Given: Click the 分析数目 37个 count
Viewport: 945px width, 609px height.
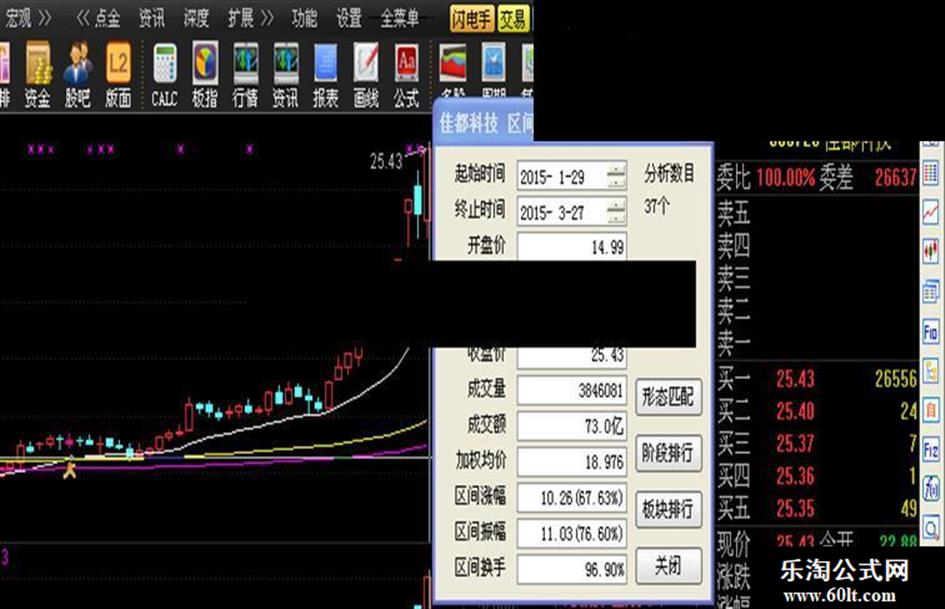Looking at the screenshot, I should click(658, 206).
